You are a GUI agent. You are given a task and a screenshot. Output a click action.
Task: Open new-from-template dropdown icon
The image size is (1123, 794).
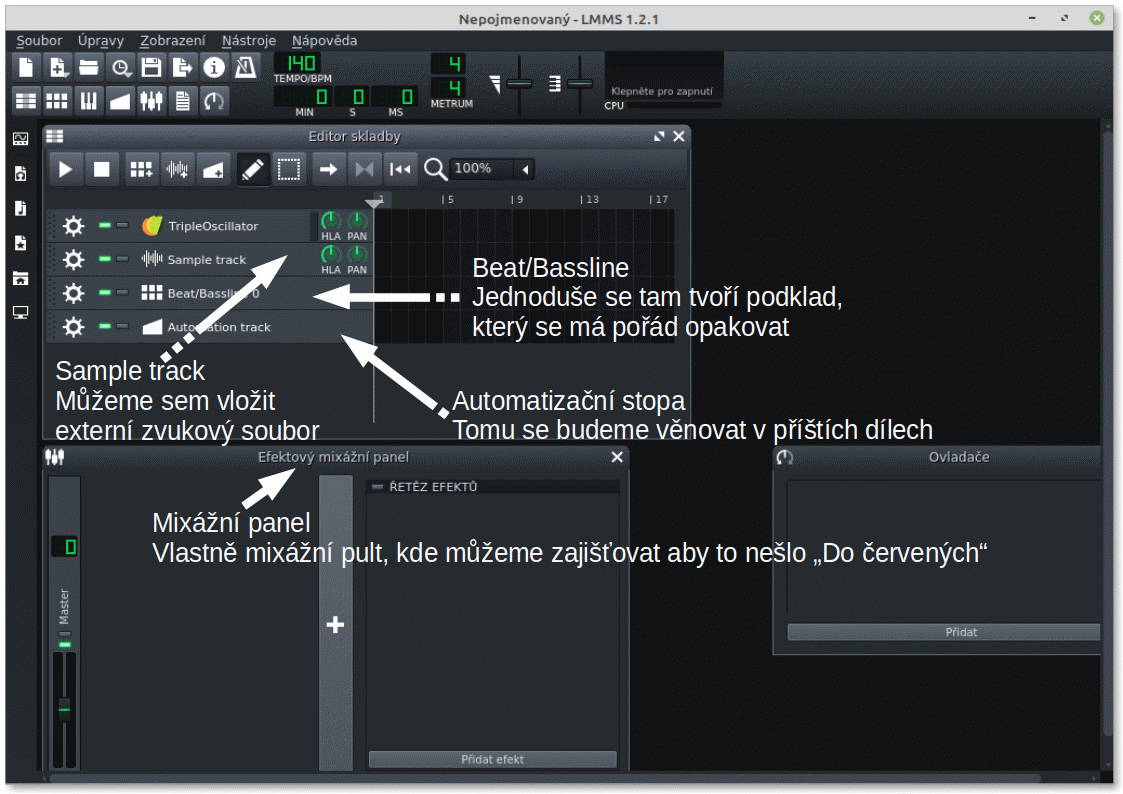click(57, 68)
